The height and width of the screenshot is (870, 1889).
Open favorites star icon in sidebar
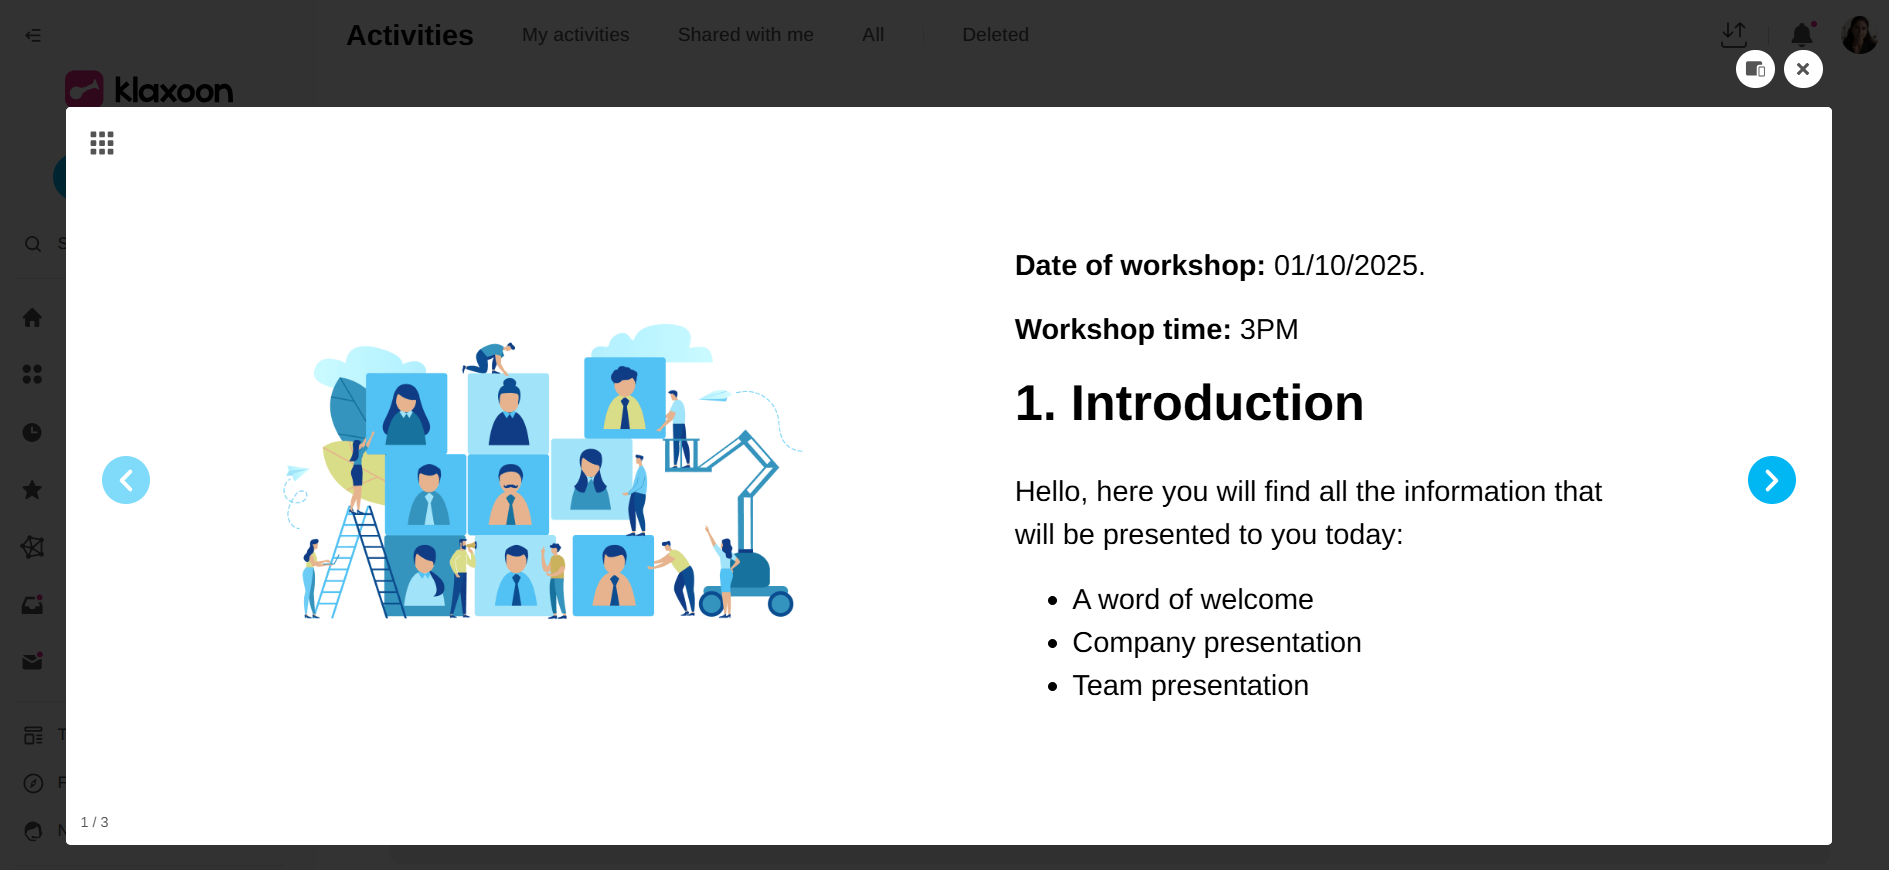tap(32, 490)
